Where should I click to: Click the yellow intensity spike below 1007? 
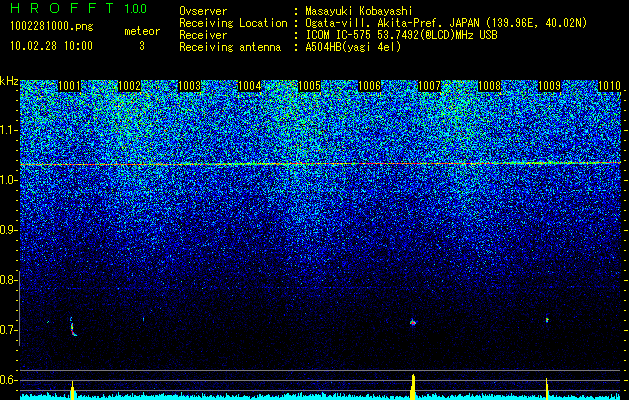click(x=413, y=387)
